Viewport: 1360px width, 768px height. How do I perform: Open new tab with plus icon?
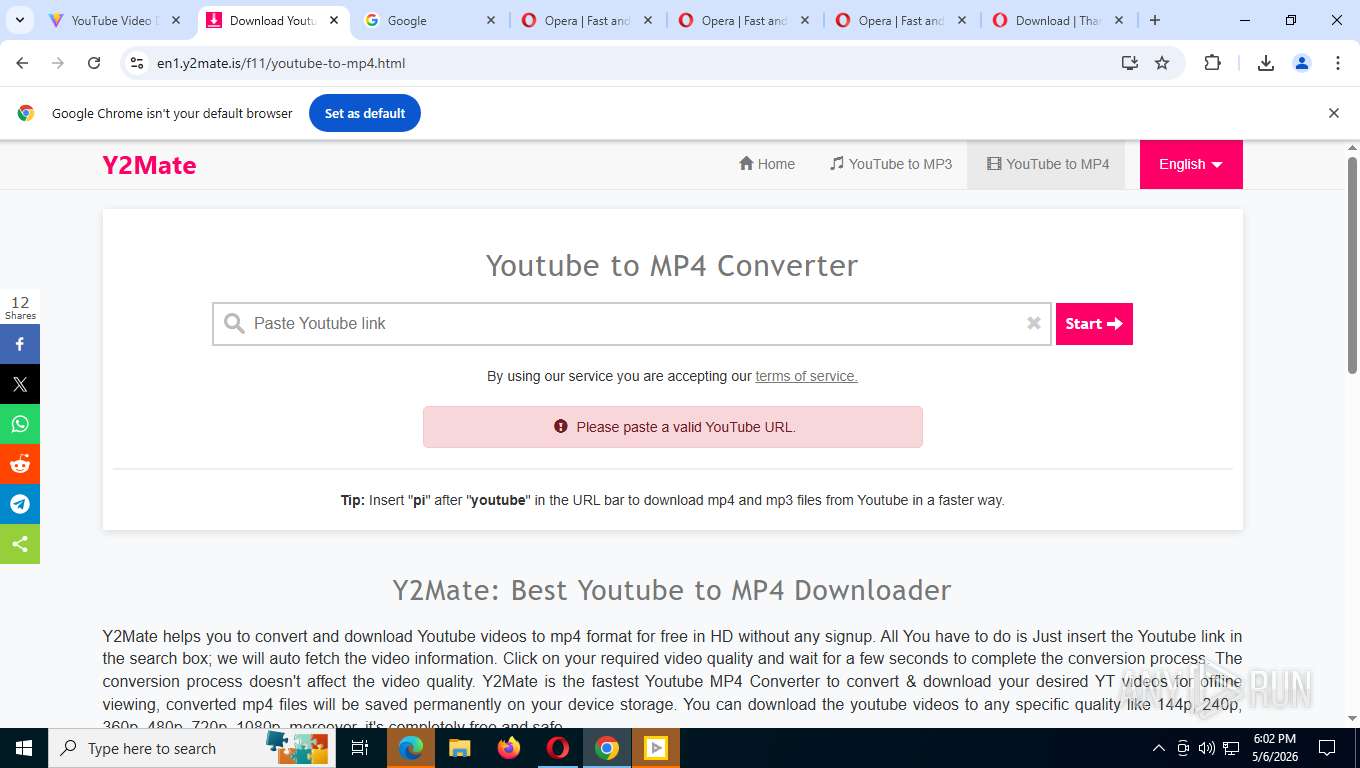(x=1155, y=20)
